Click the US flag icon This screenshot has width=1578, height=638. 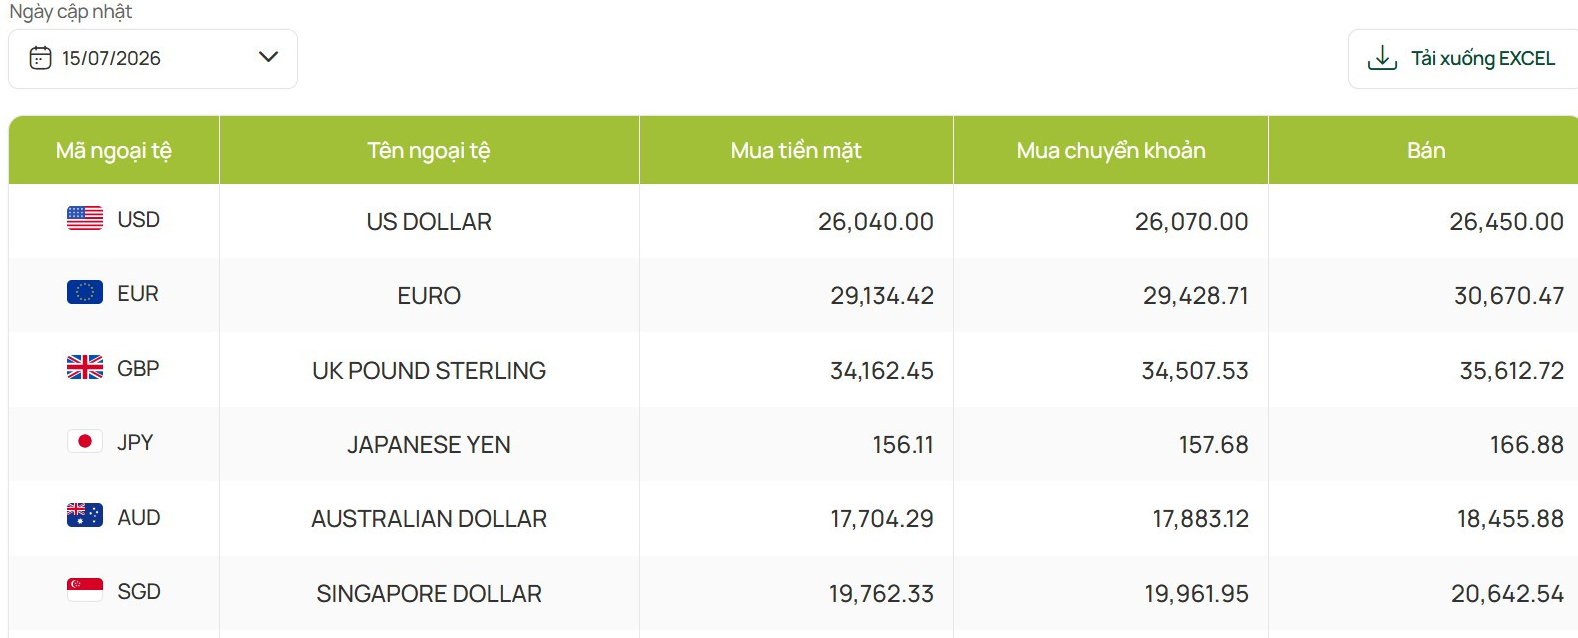pyautogui.click(x=85, y=218)
